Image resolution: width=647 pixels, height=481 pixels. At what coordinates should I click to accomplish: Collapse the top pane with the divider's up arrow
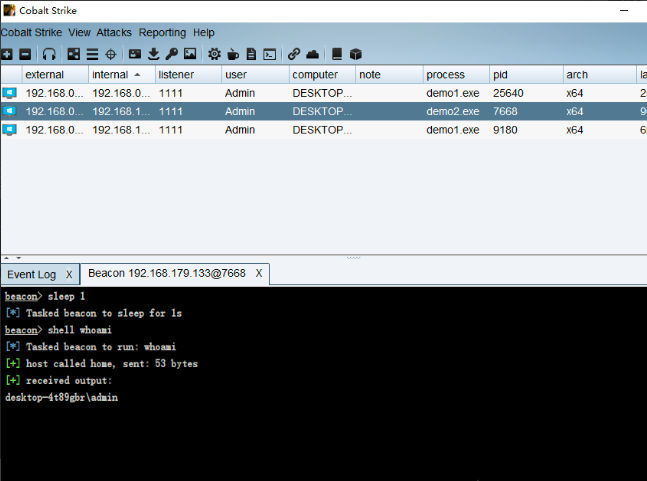click(x=7, y=258)
